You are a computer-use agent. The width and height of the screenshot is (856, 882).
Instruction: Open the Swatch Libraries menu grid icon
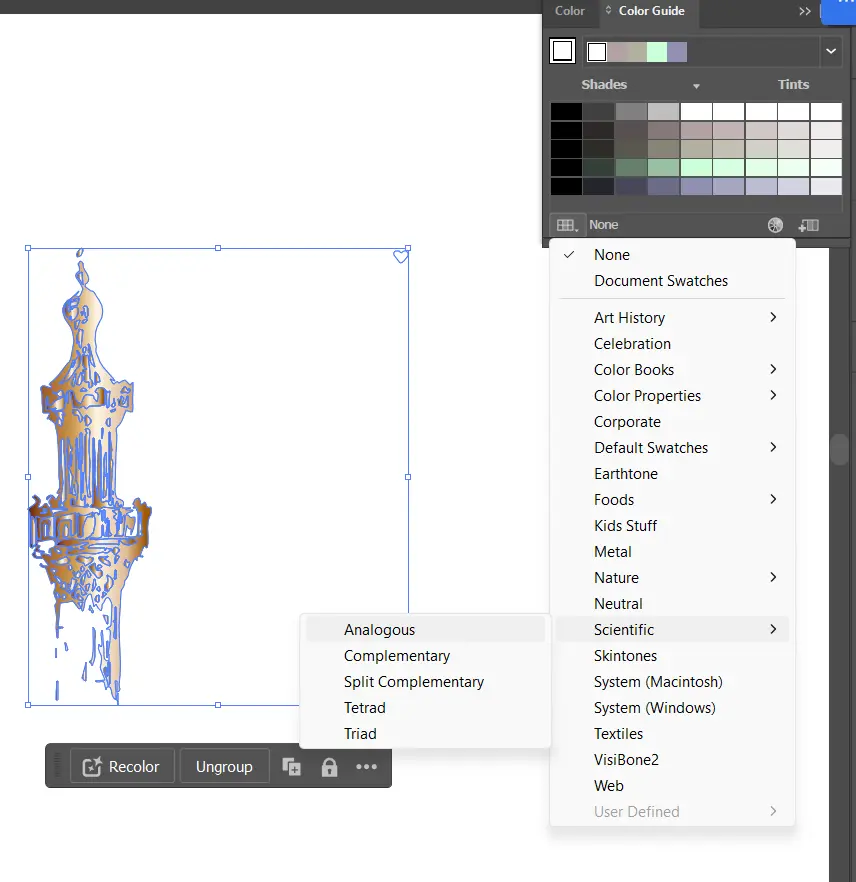tap(566, 224)
